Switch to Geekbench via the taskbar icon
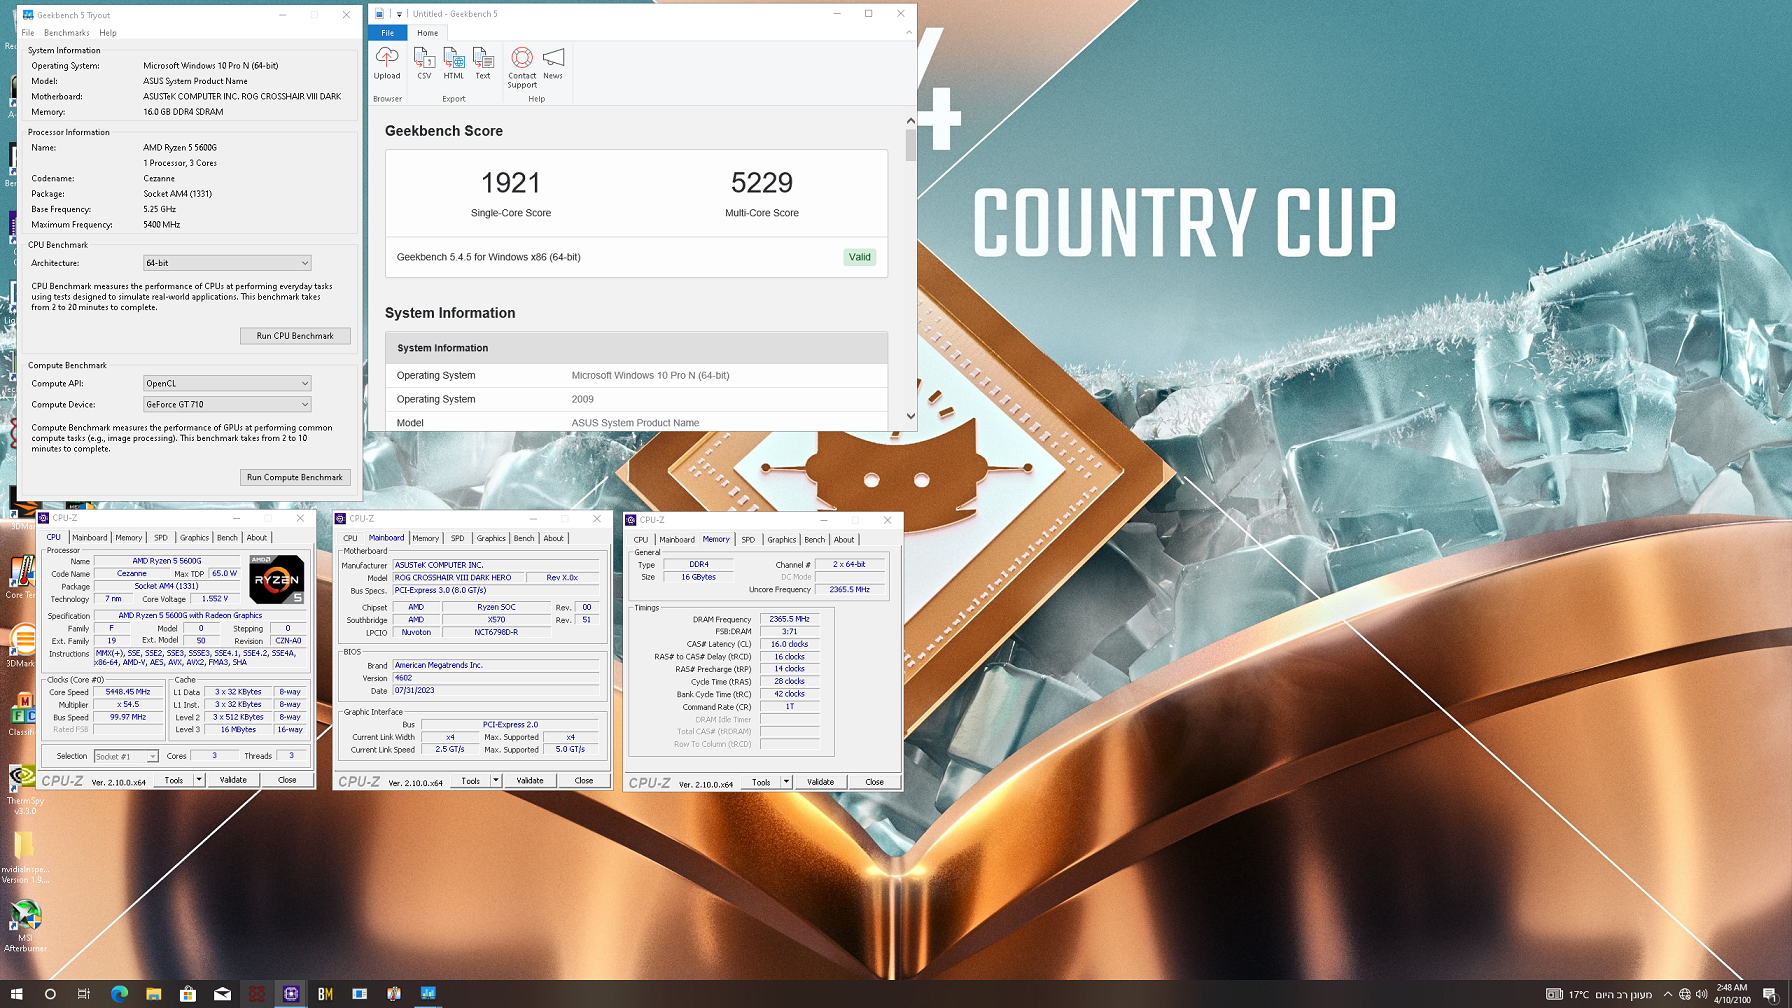Screen dimensions: 1792x1008 [428, 994]
